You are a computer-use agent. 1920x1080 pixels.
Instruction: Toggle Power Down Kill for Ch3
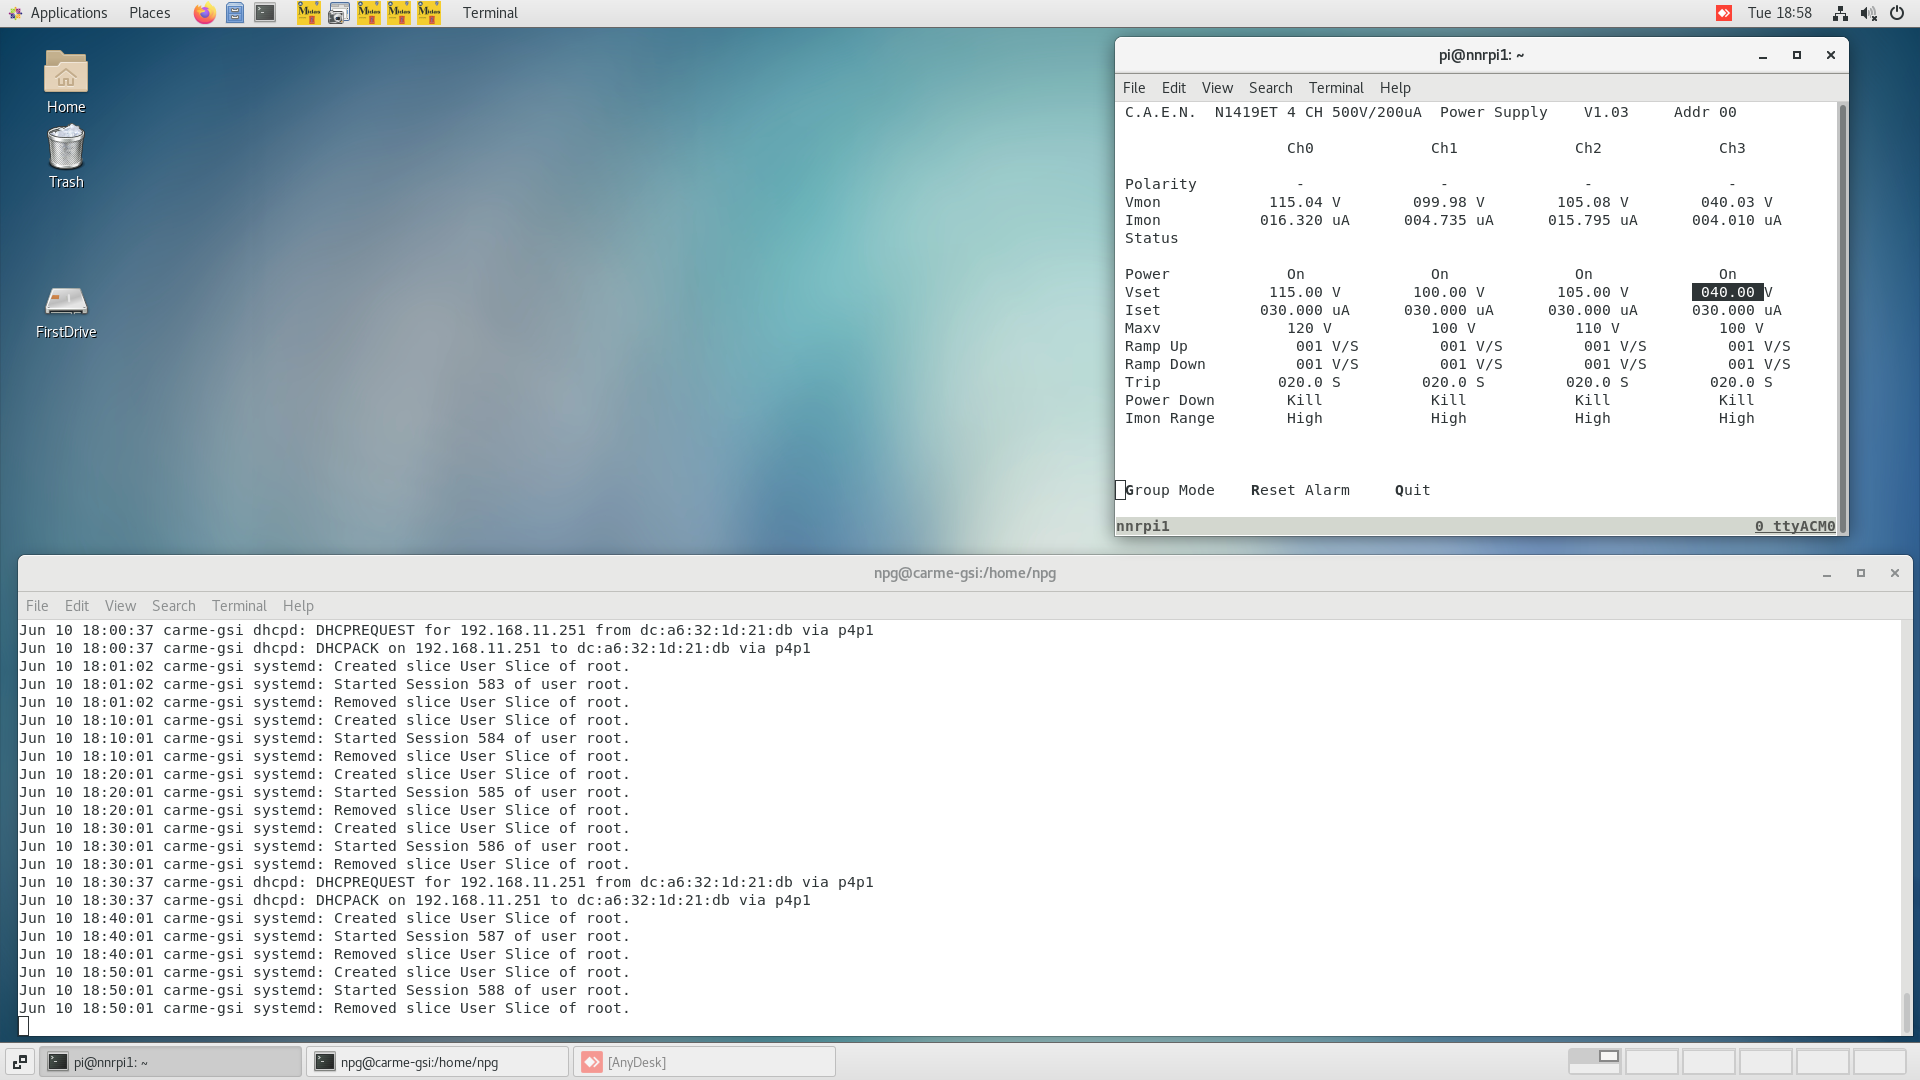point(1736,399)
